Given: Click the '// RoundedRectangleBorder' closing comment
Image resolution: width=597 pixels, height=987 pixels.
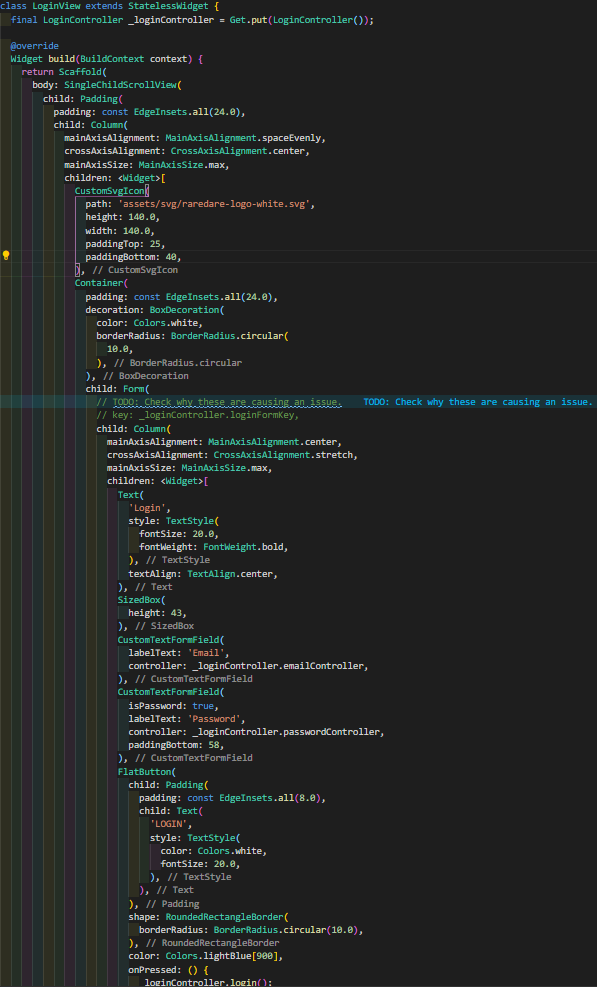Looking at the screenshot, I should pos(213,943).
